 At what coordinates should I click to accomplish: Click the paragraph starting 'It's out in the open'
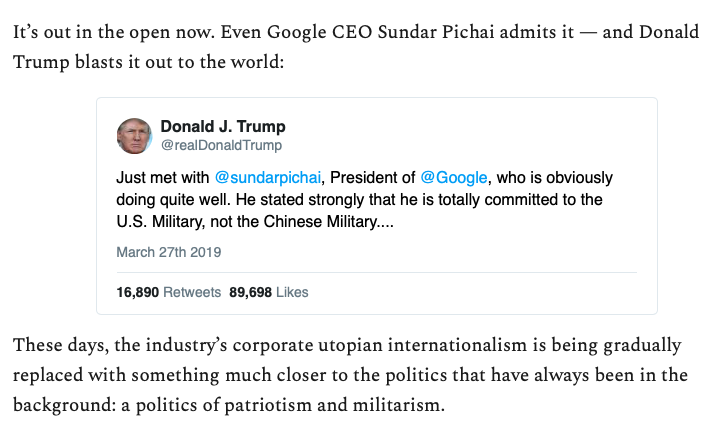tap(356, 47)
